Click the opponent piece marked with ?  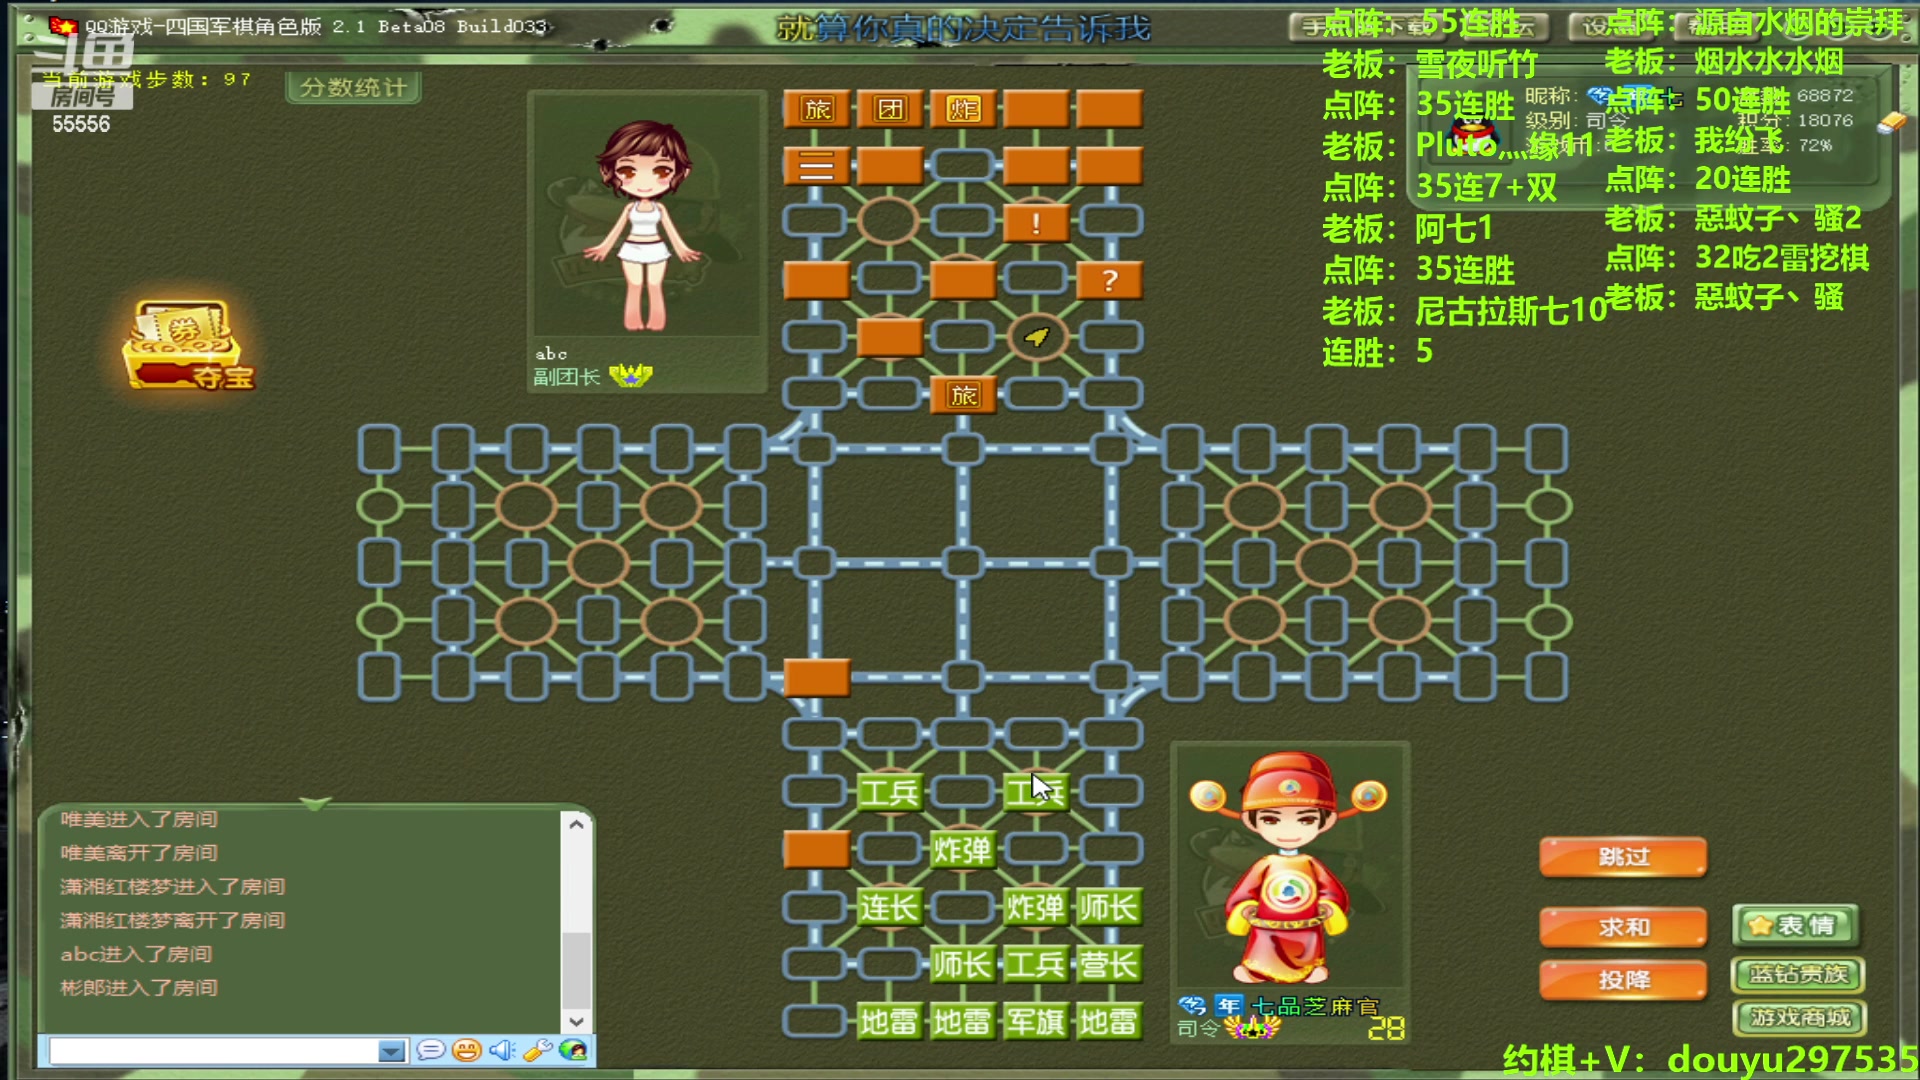click(x=1109, y=281)
